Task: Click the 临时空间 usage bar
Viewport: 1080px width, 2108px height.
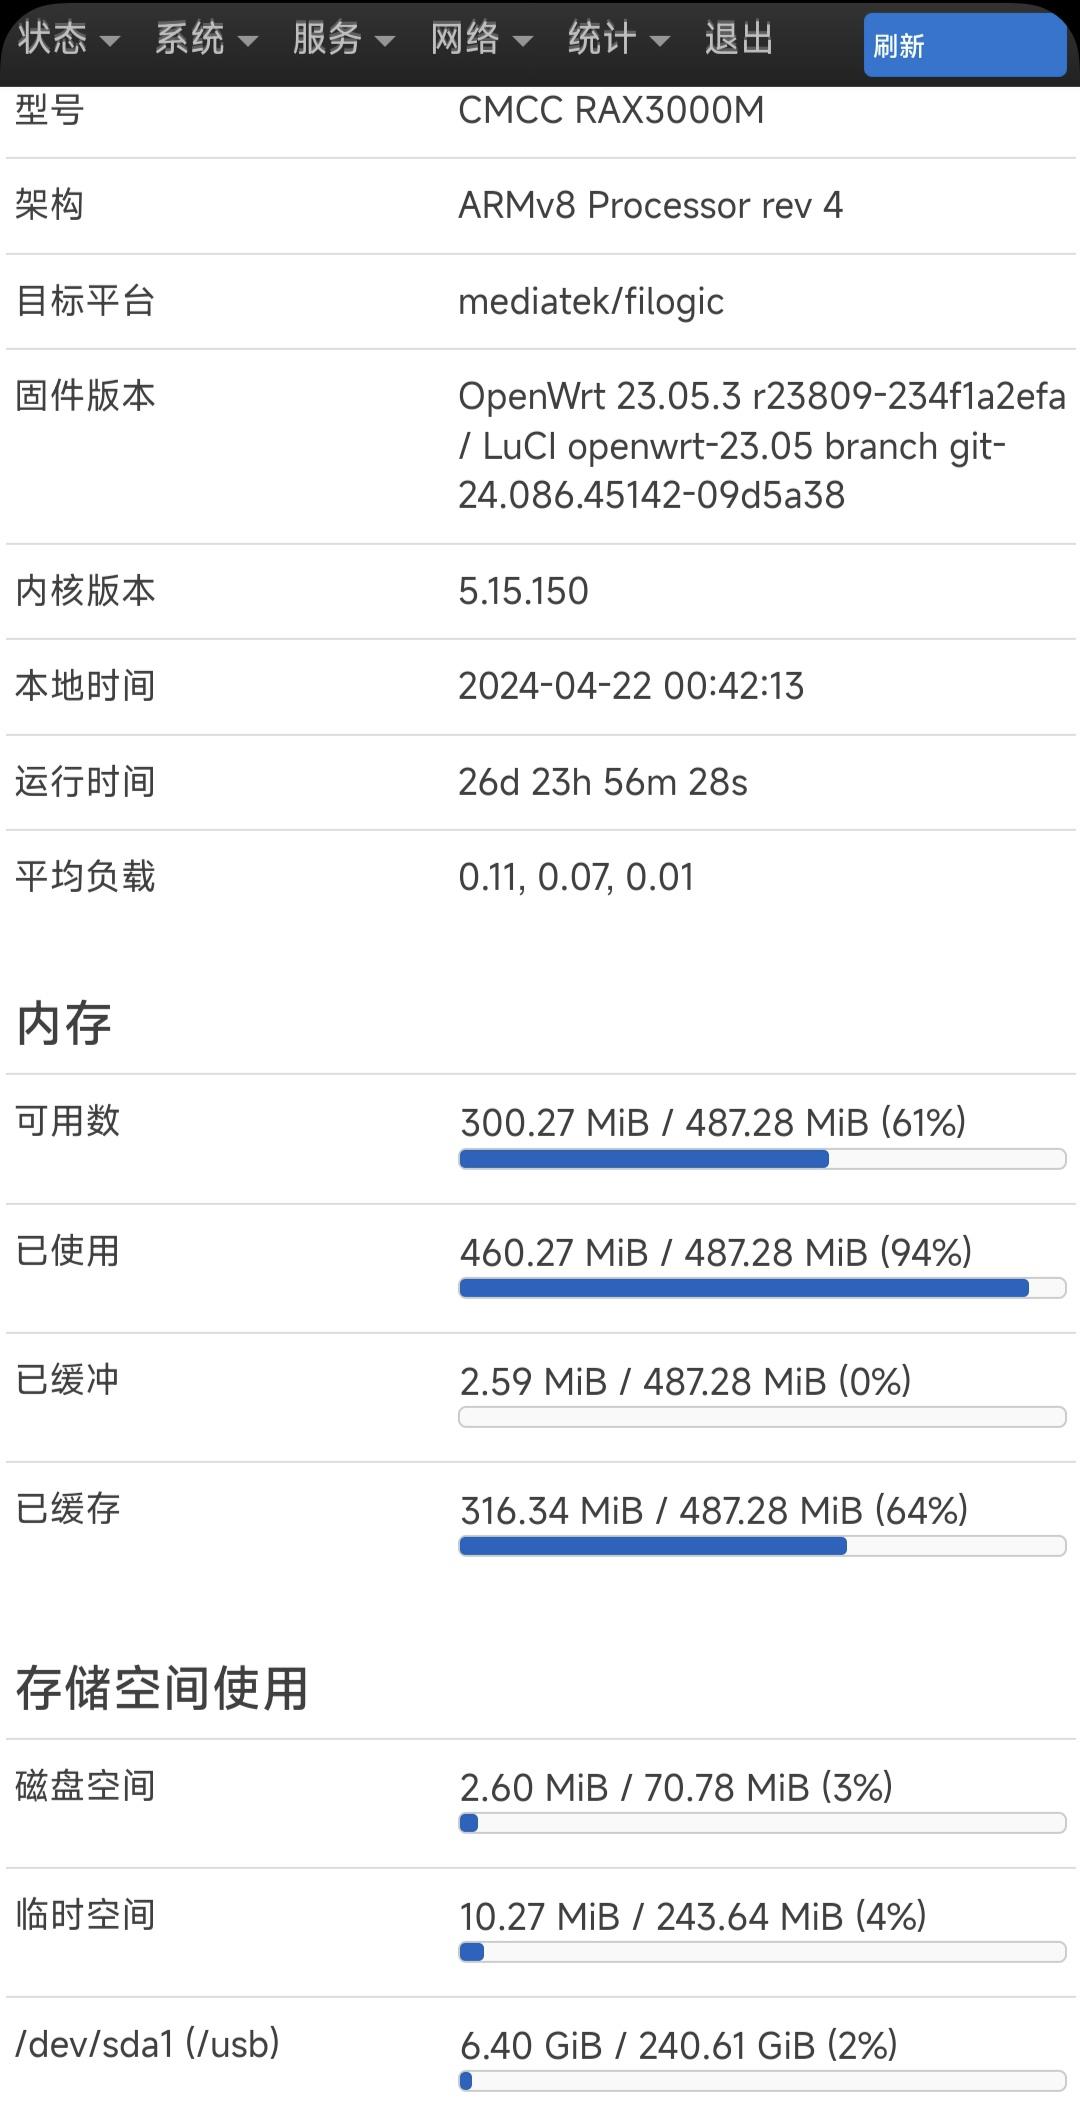Action: [x=762, y=1952]
